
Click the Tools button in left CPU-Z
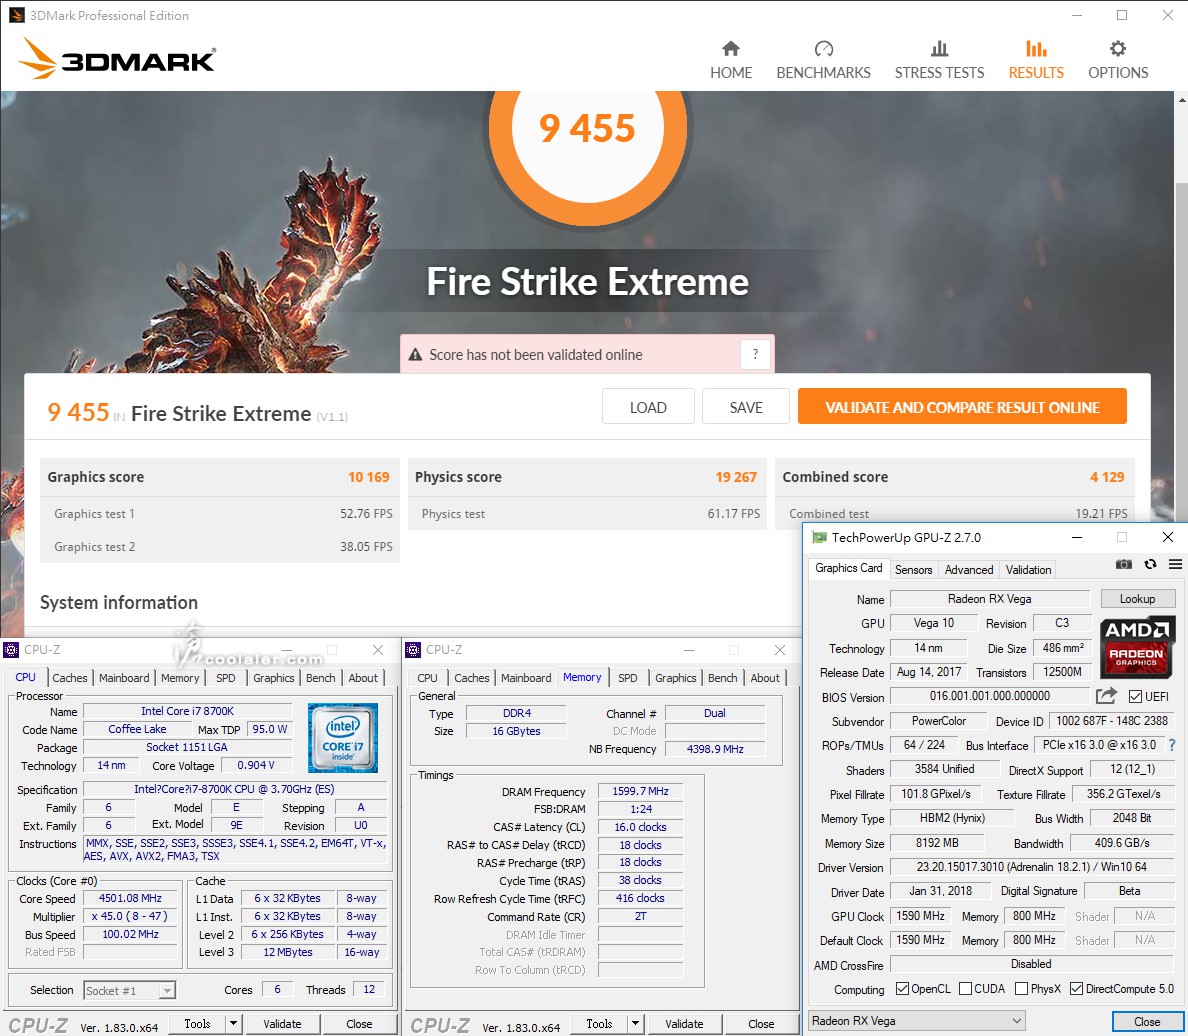pyautogui.click(x=197, y=1024)
